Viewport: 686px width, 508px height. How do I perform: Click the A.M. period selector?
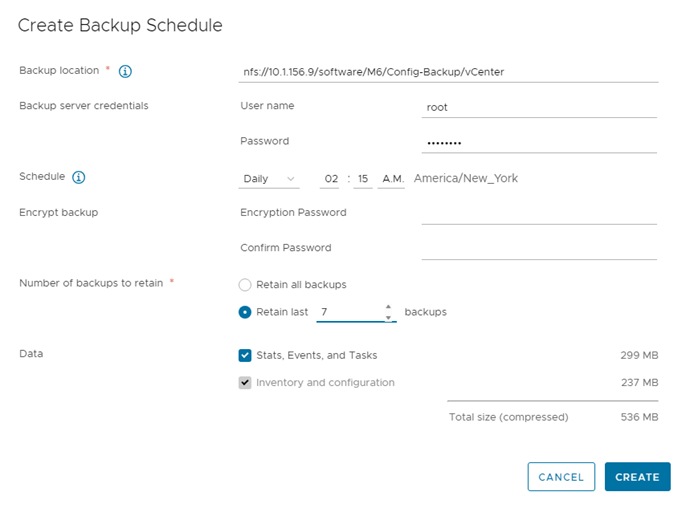392,179
